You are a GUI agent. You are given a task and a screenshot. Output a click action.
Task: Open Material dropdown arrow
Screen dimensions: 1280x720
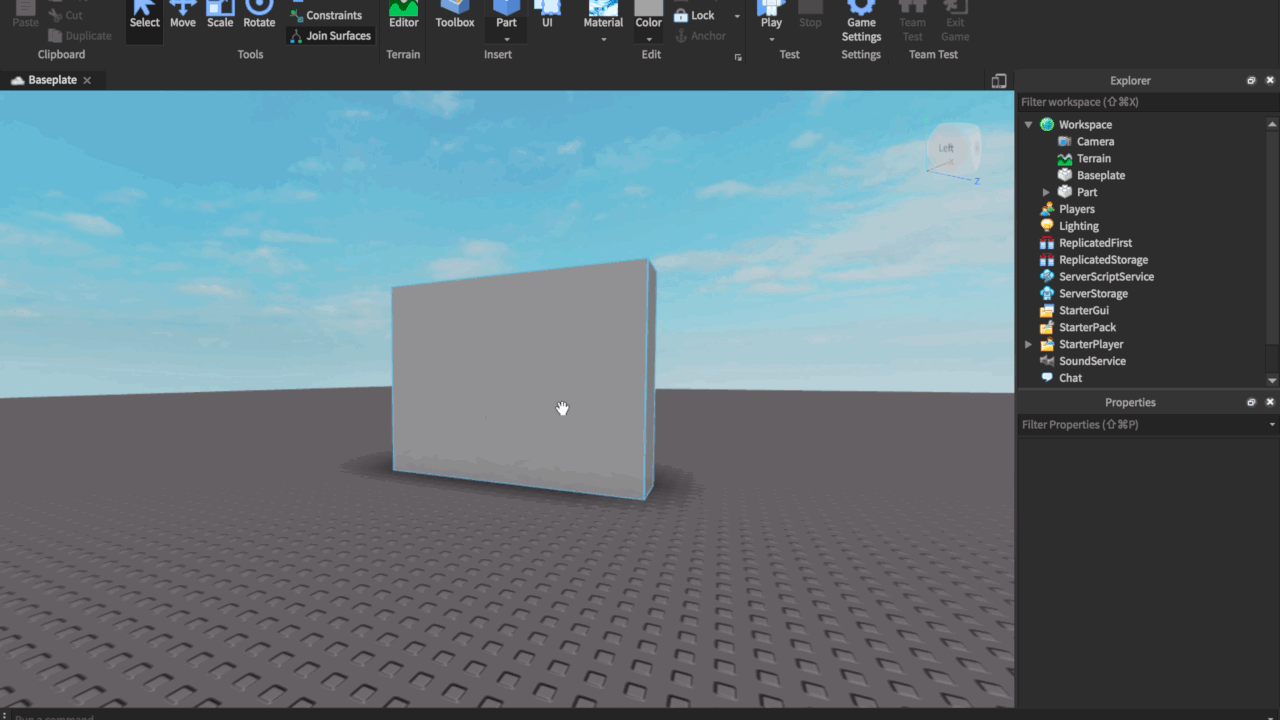604,39
